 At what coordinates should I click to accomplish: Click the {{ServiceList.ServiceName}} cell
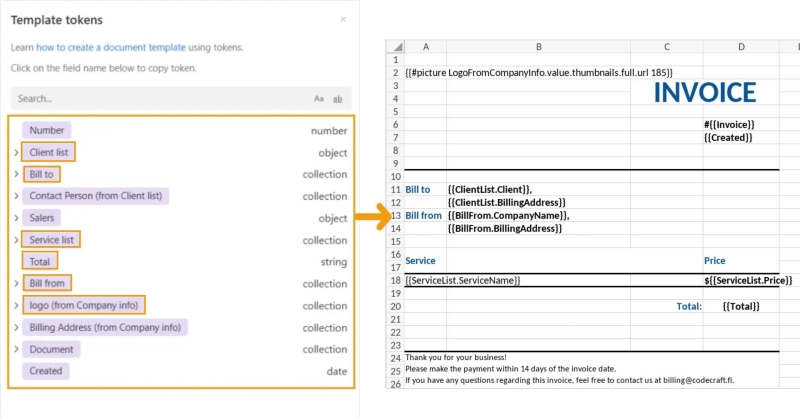pos(463,280)
